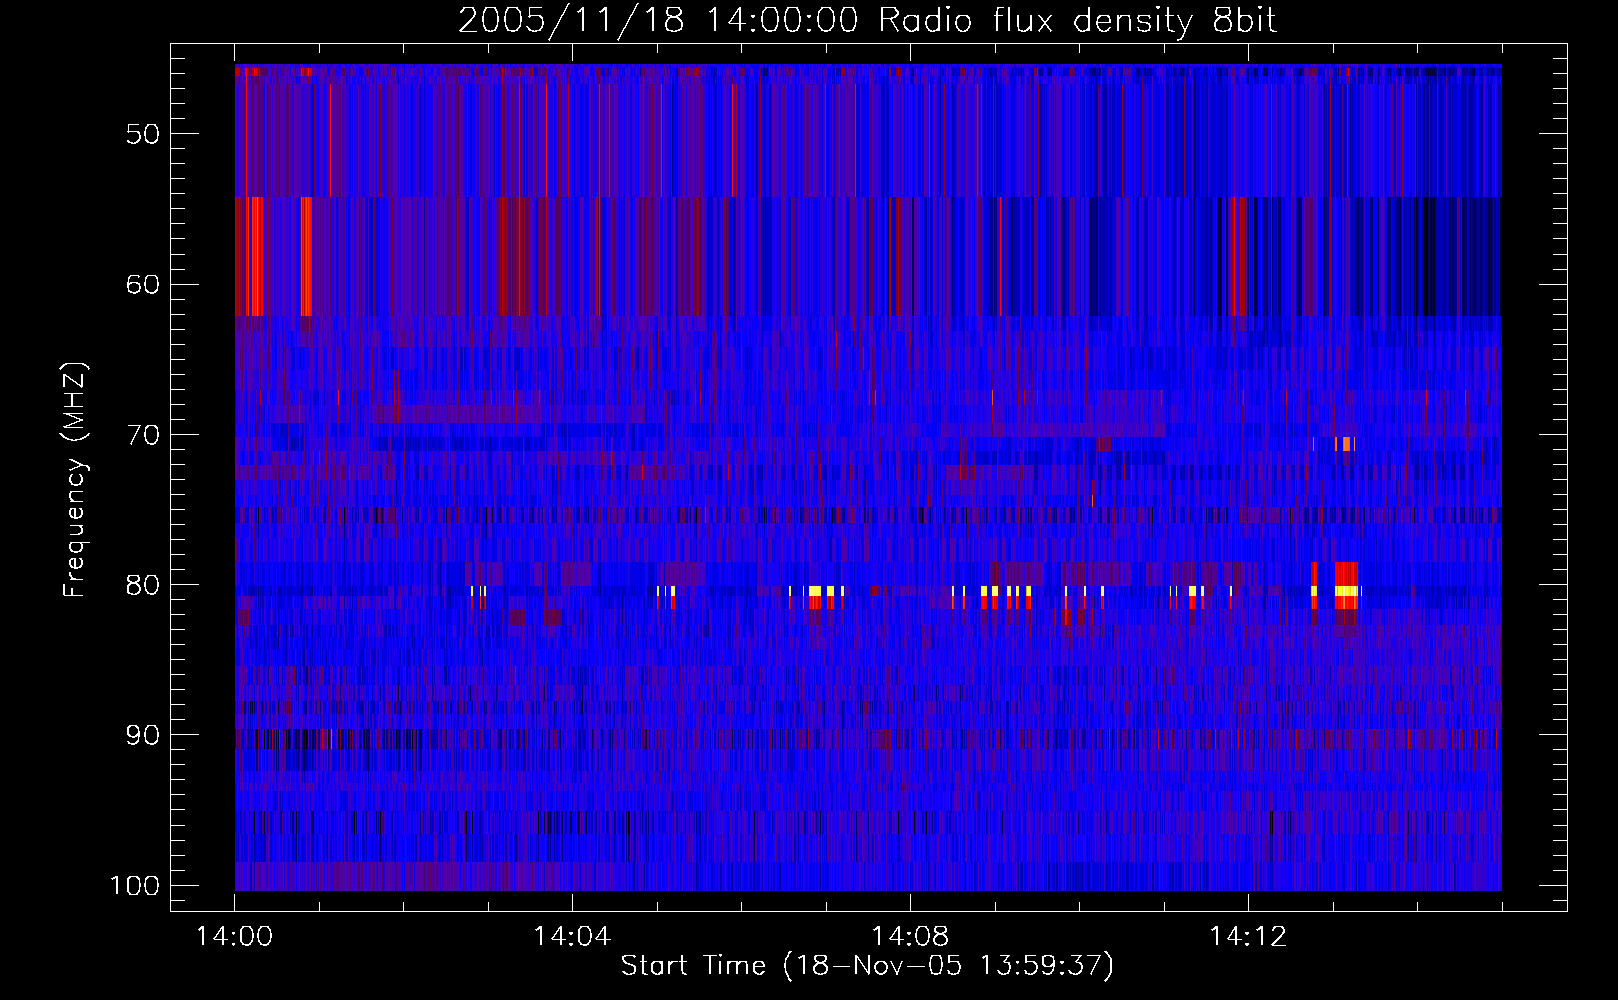
Task: Click the '80' frequency tick label
Action: coord(143,585)
